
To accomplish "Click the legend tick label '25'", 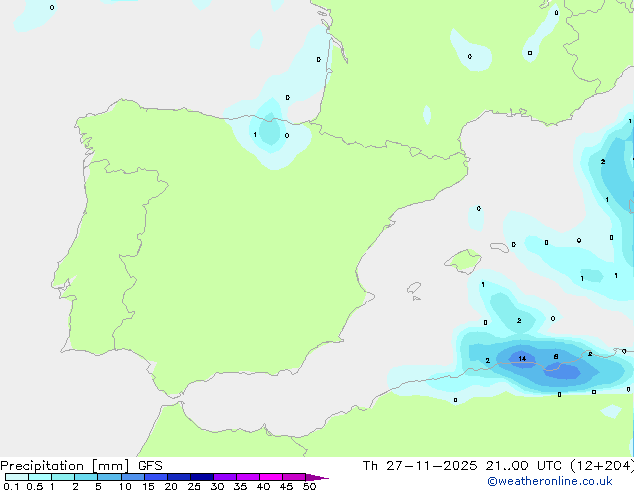I will pos(194,486).
